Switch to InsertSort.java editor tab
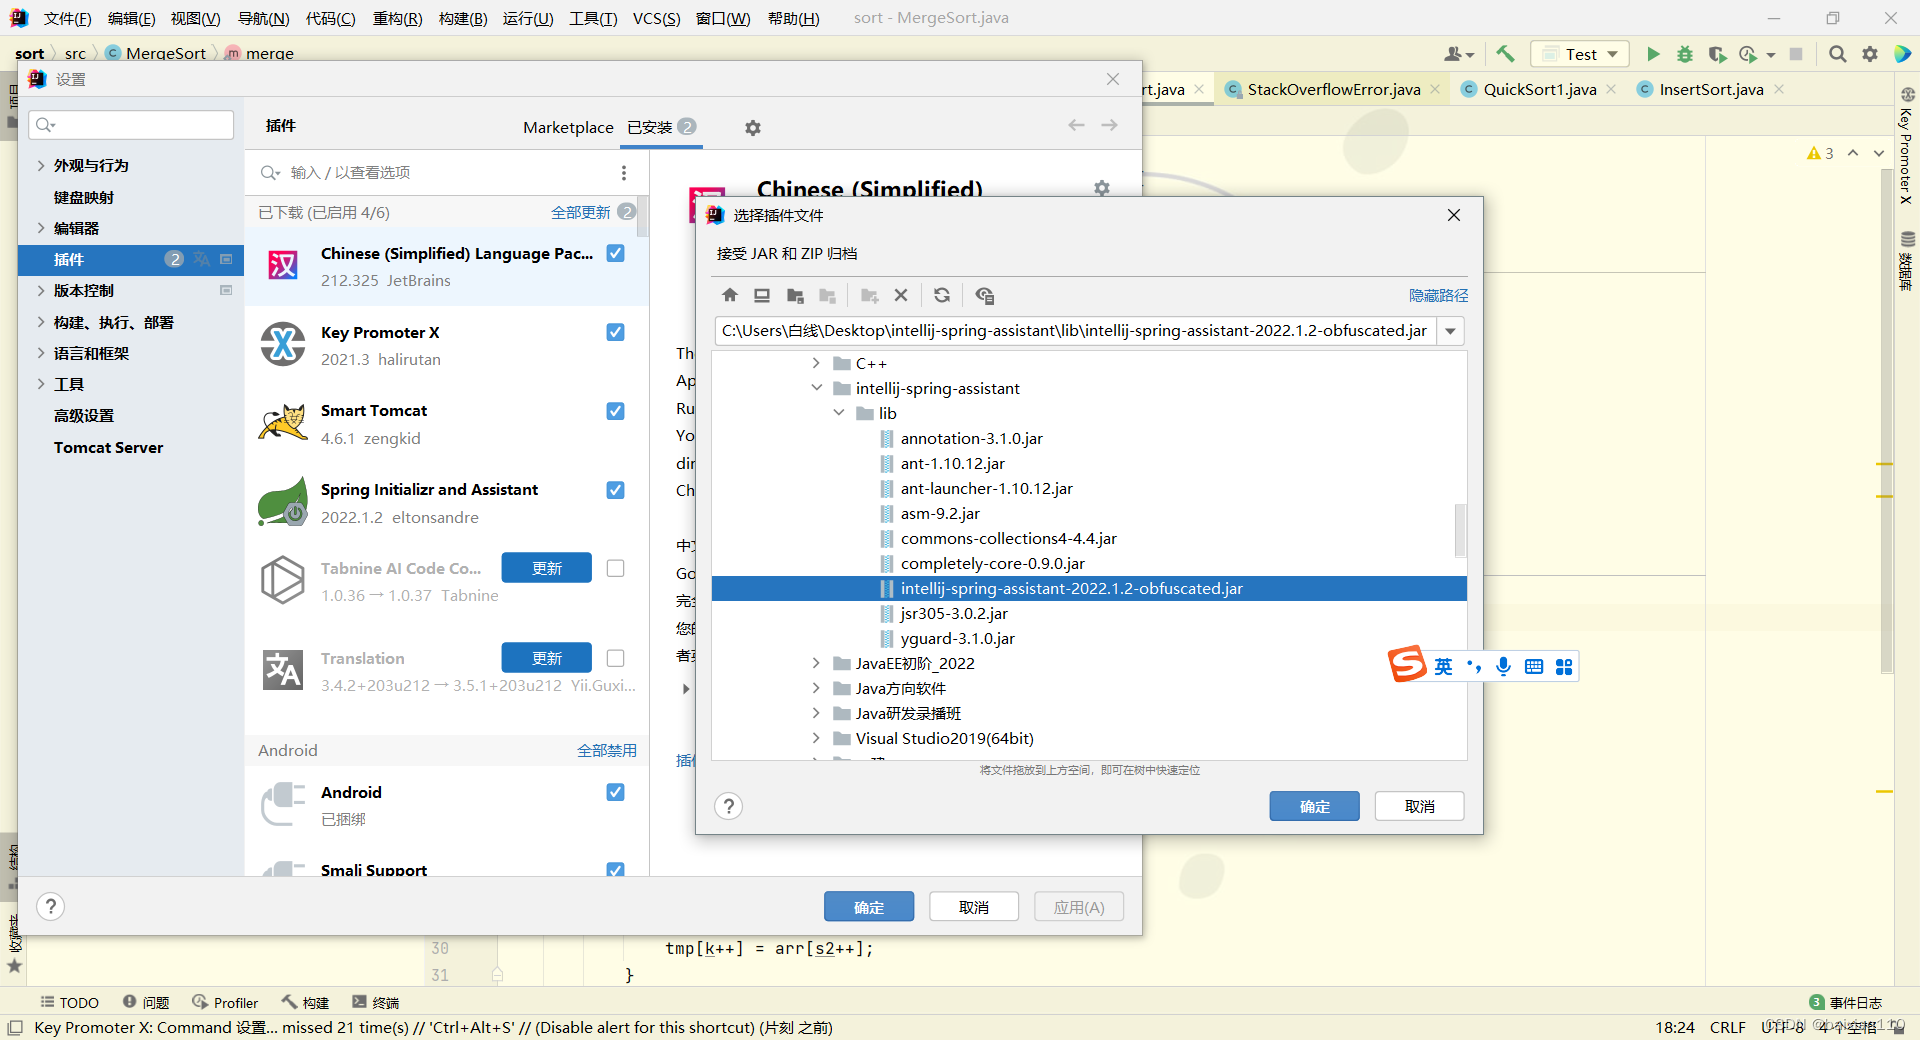This screenshot has width=1920, height=1040. point(1711,89)
